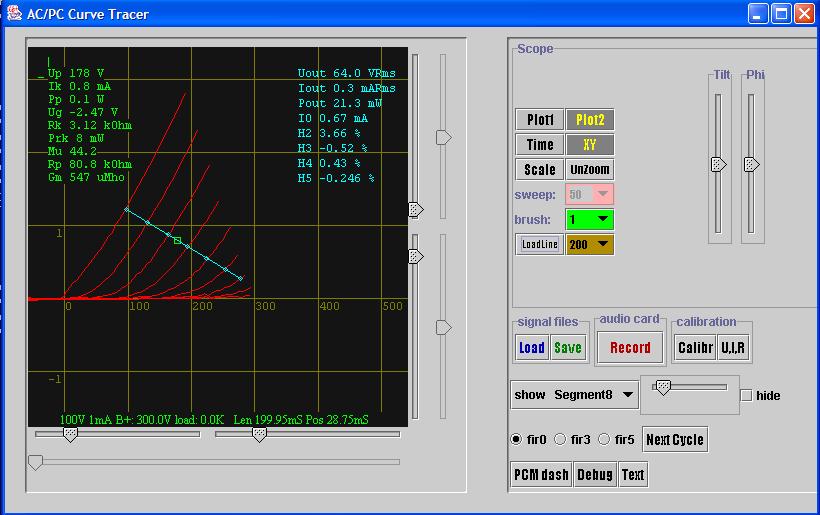Click the Next Cycle button

click(x=675, y=440)
